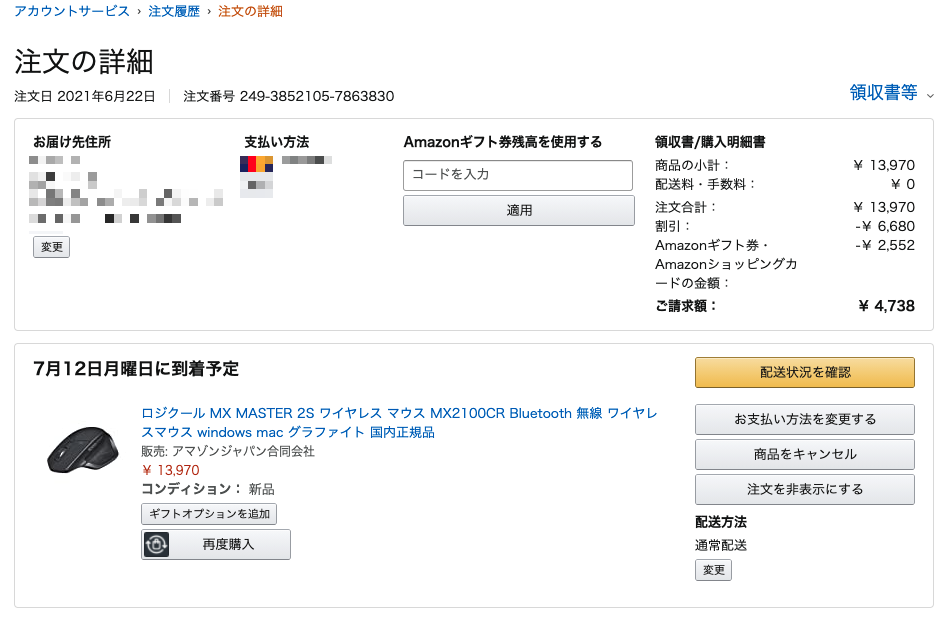Screen dimensions: 950x628
Task: Go to 注文履歴 breadcrumb link
Action: [x=174, y=12]
